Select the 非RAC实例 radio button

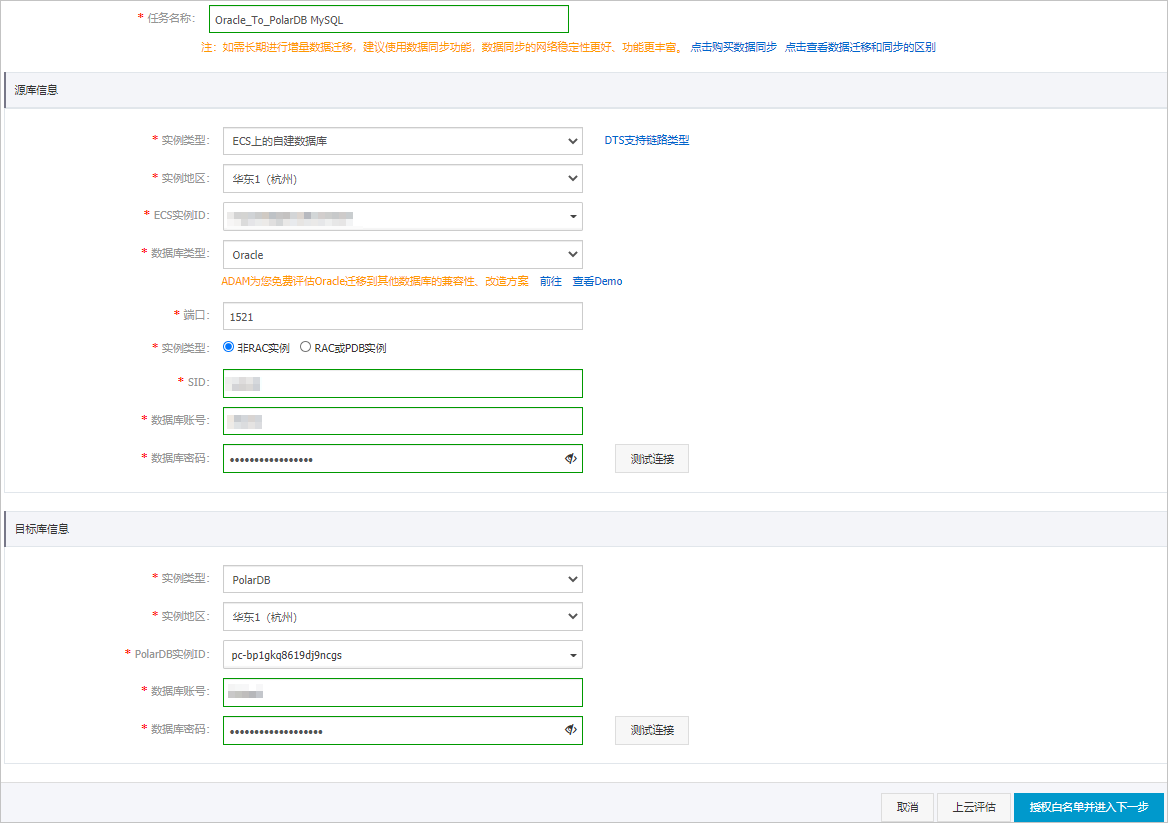228,347
